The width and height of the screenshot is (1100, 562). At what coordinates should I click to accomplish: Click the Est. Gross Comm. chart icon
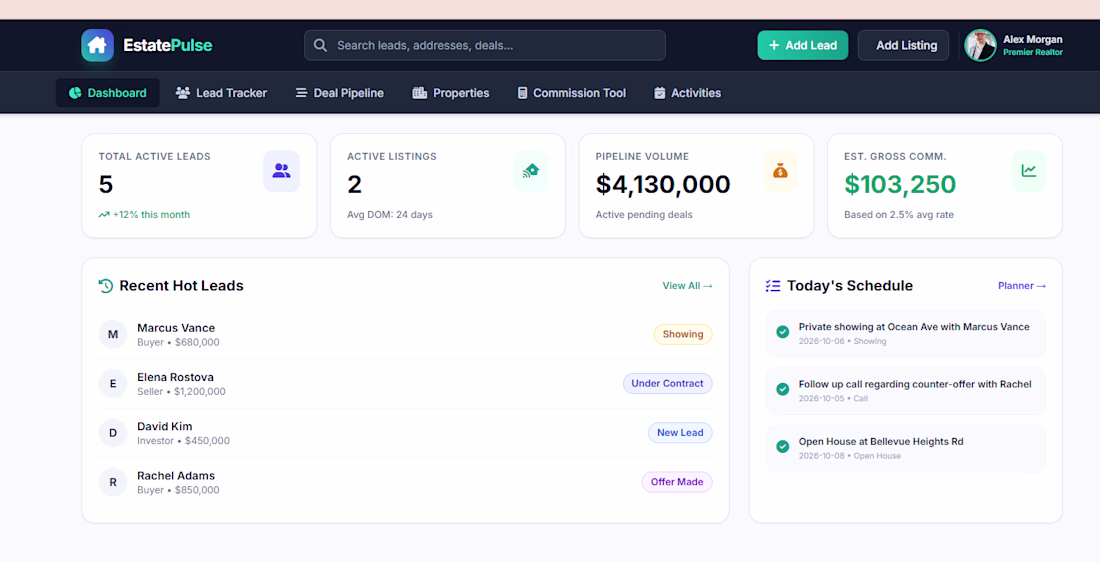pos(1028,170)
